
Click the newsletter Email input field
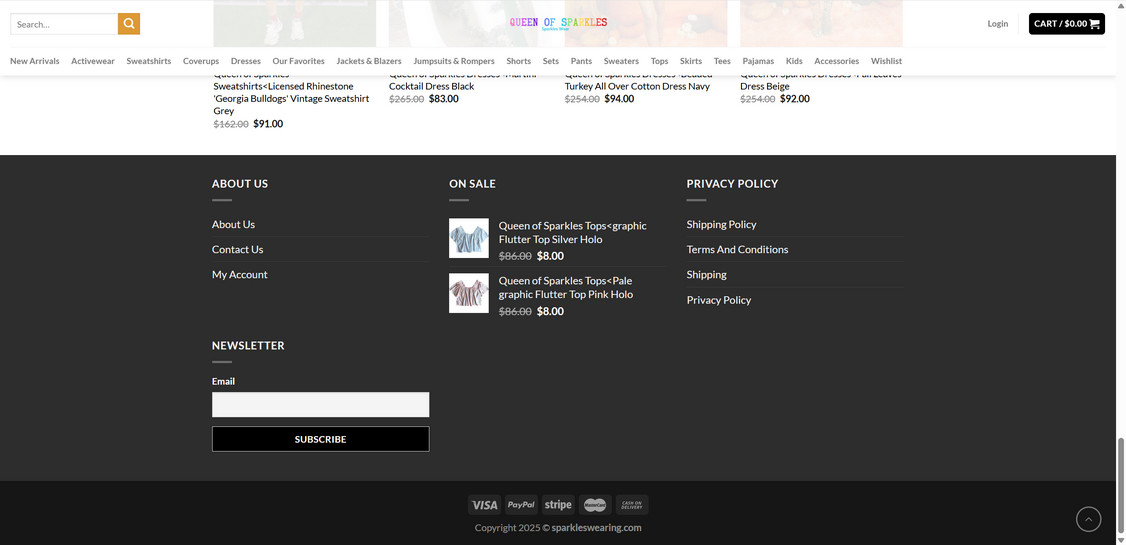click(x=320, y=404)
